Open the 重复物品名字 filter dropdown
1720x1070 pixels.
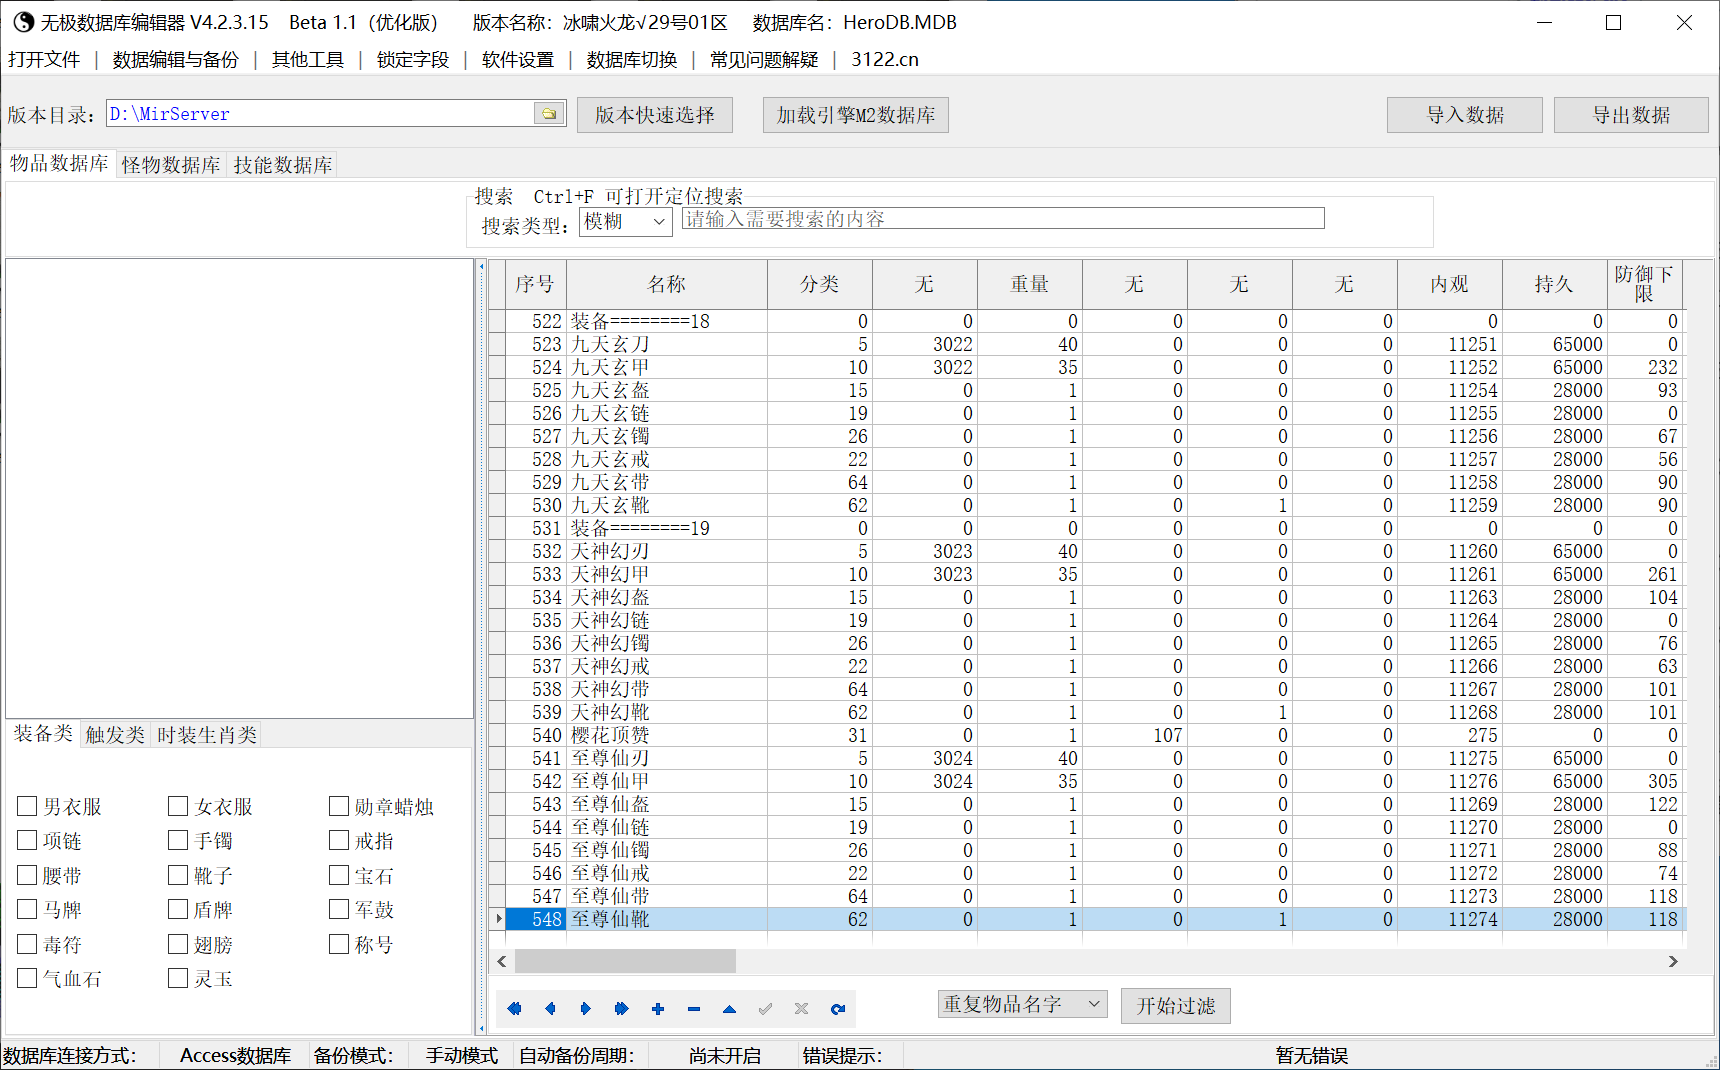point(1023,1004)
